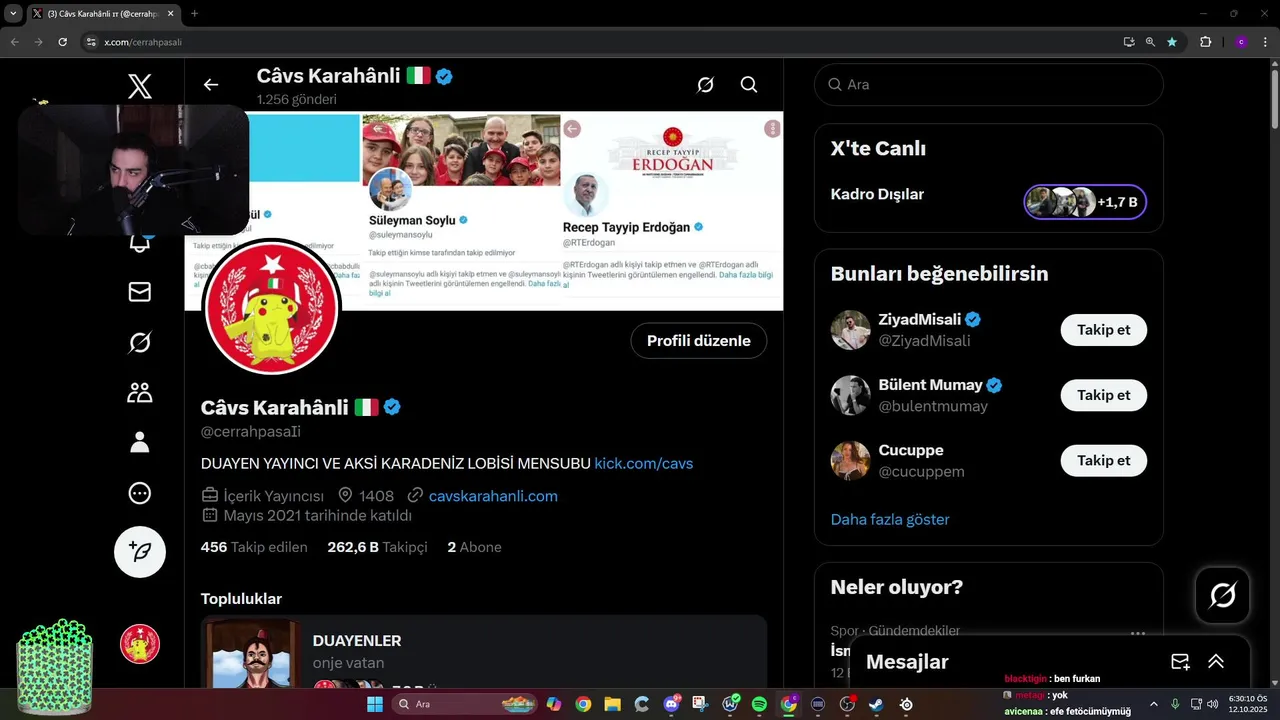
Task: Open Windows Start button
Action: click(x=374, y=704)
